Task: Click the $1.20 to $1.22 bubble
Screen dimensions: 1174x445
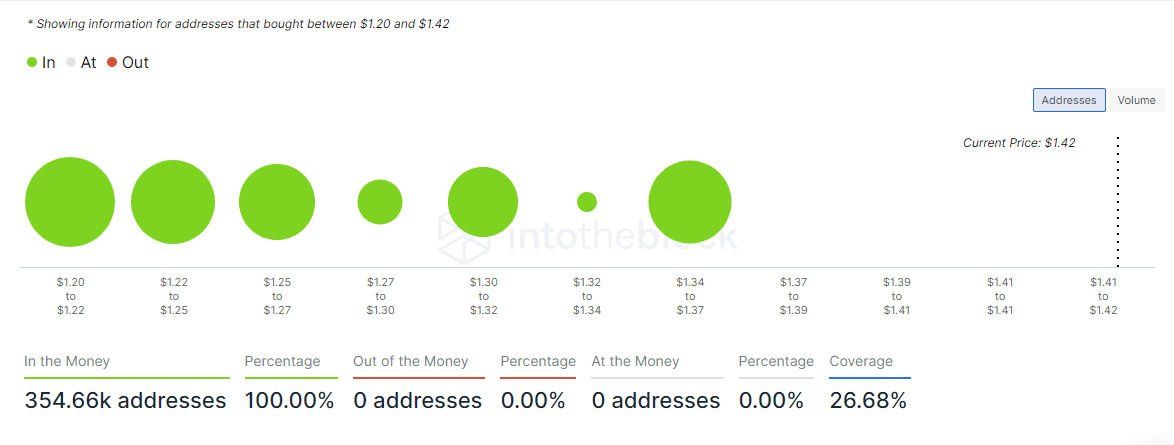Action: [x=70, y=202]
